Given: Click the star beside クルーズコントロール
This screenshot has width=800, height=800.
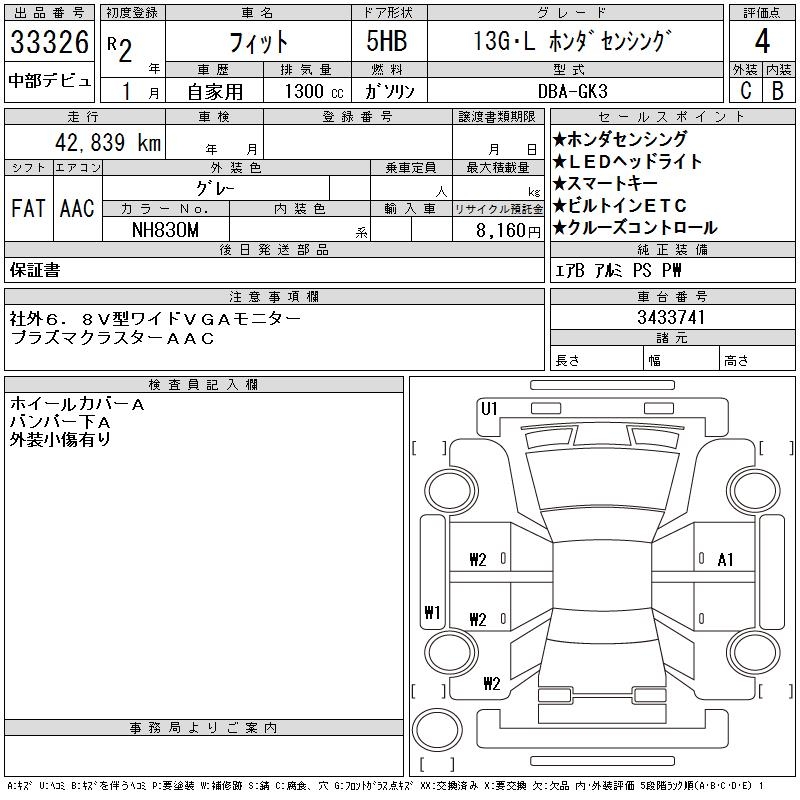Looking at the screenshot, I should pyautogui.click(x=560, y=227).
